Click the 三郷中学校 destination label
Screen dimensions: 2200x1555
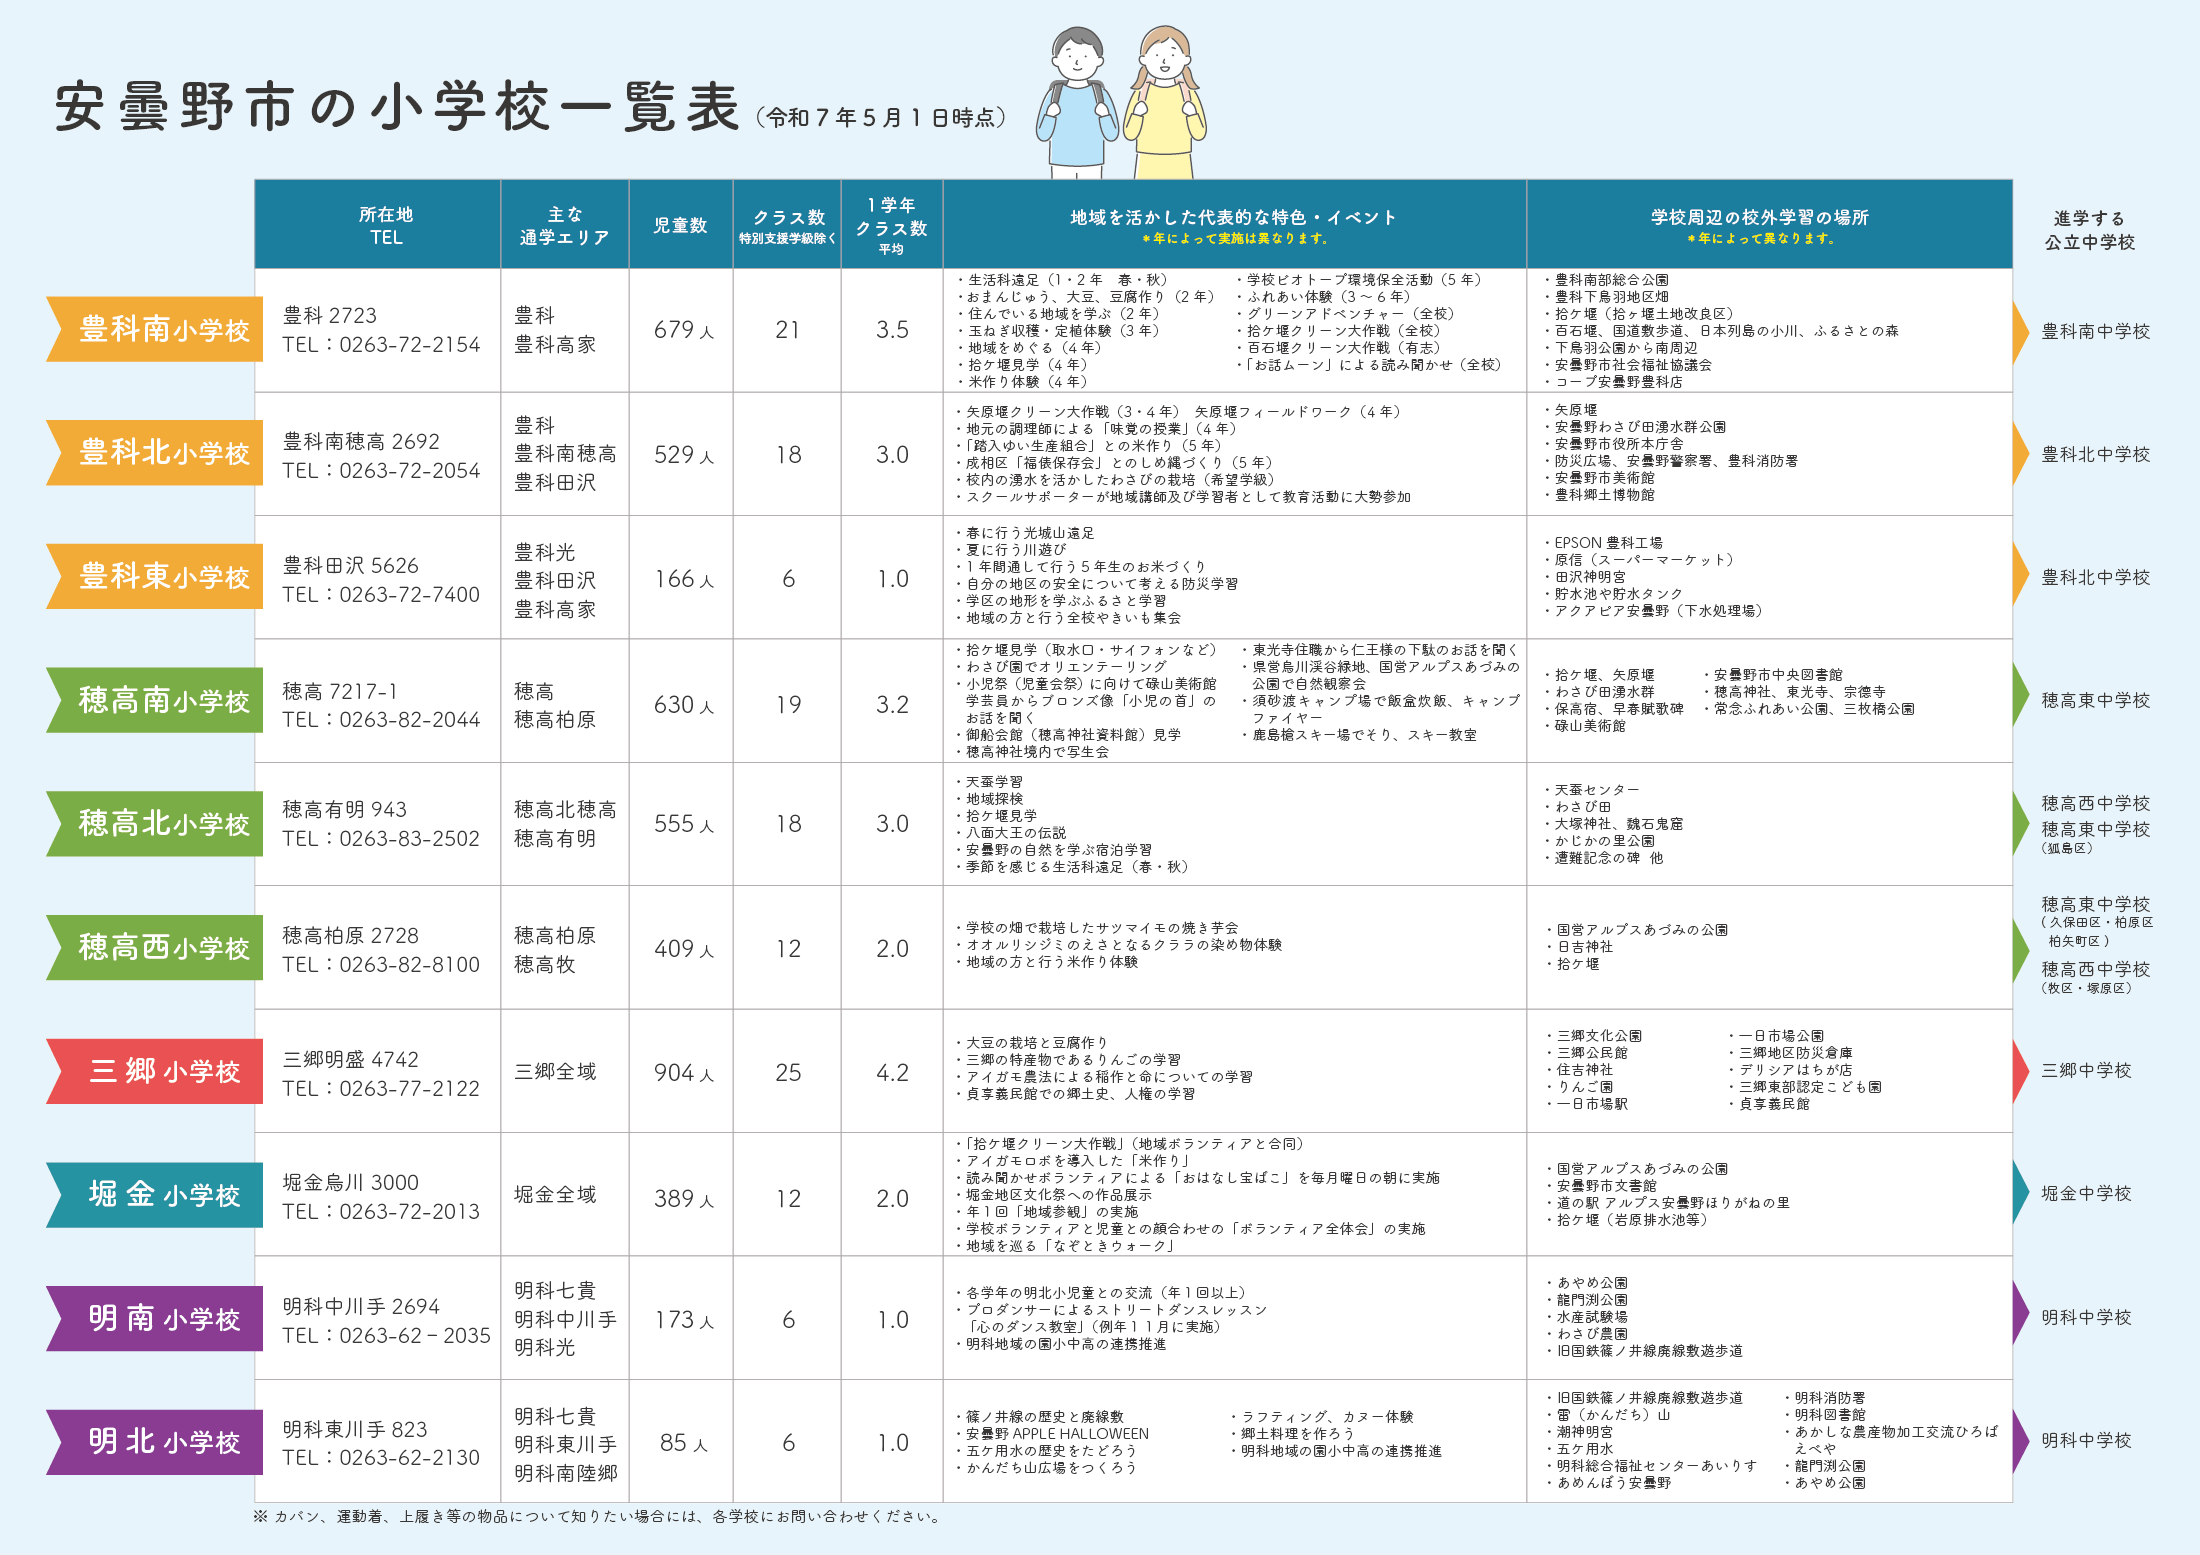(2086, 1070)
